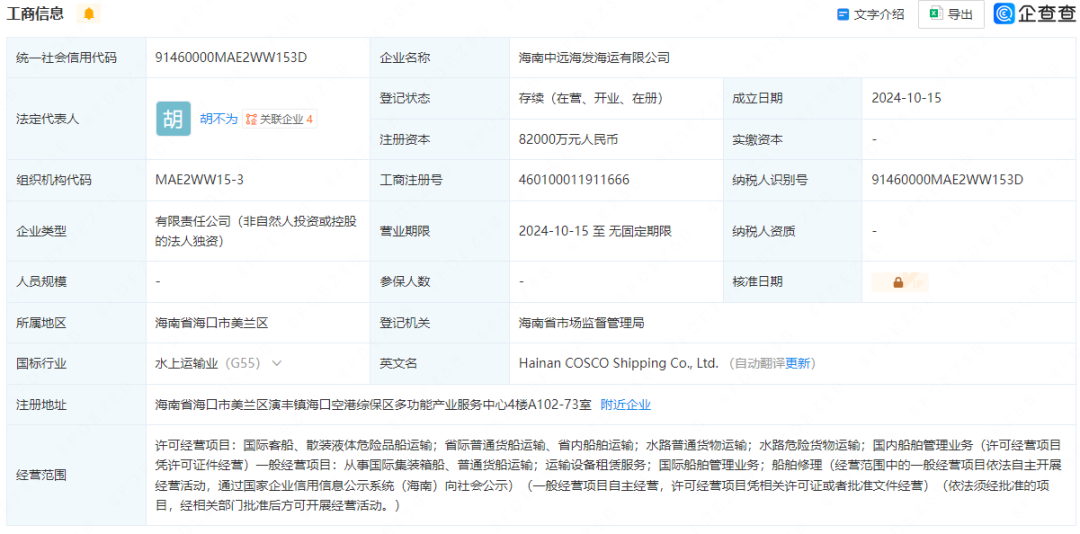1080x534 pixels.
Task: Select enterprise type 有限责任公司 text
Action: point(254,232)
